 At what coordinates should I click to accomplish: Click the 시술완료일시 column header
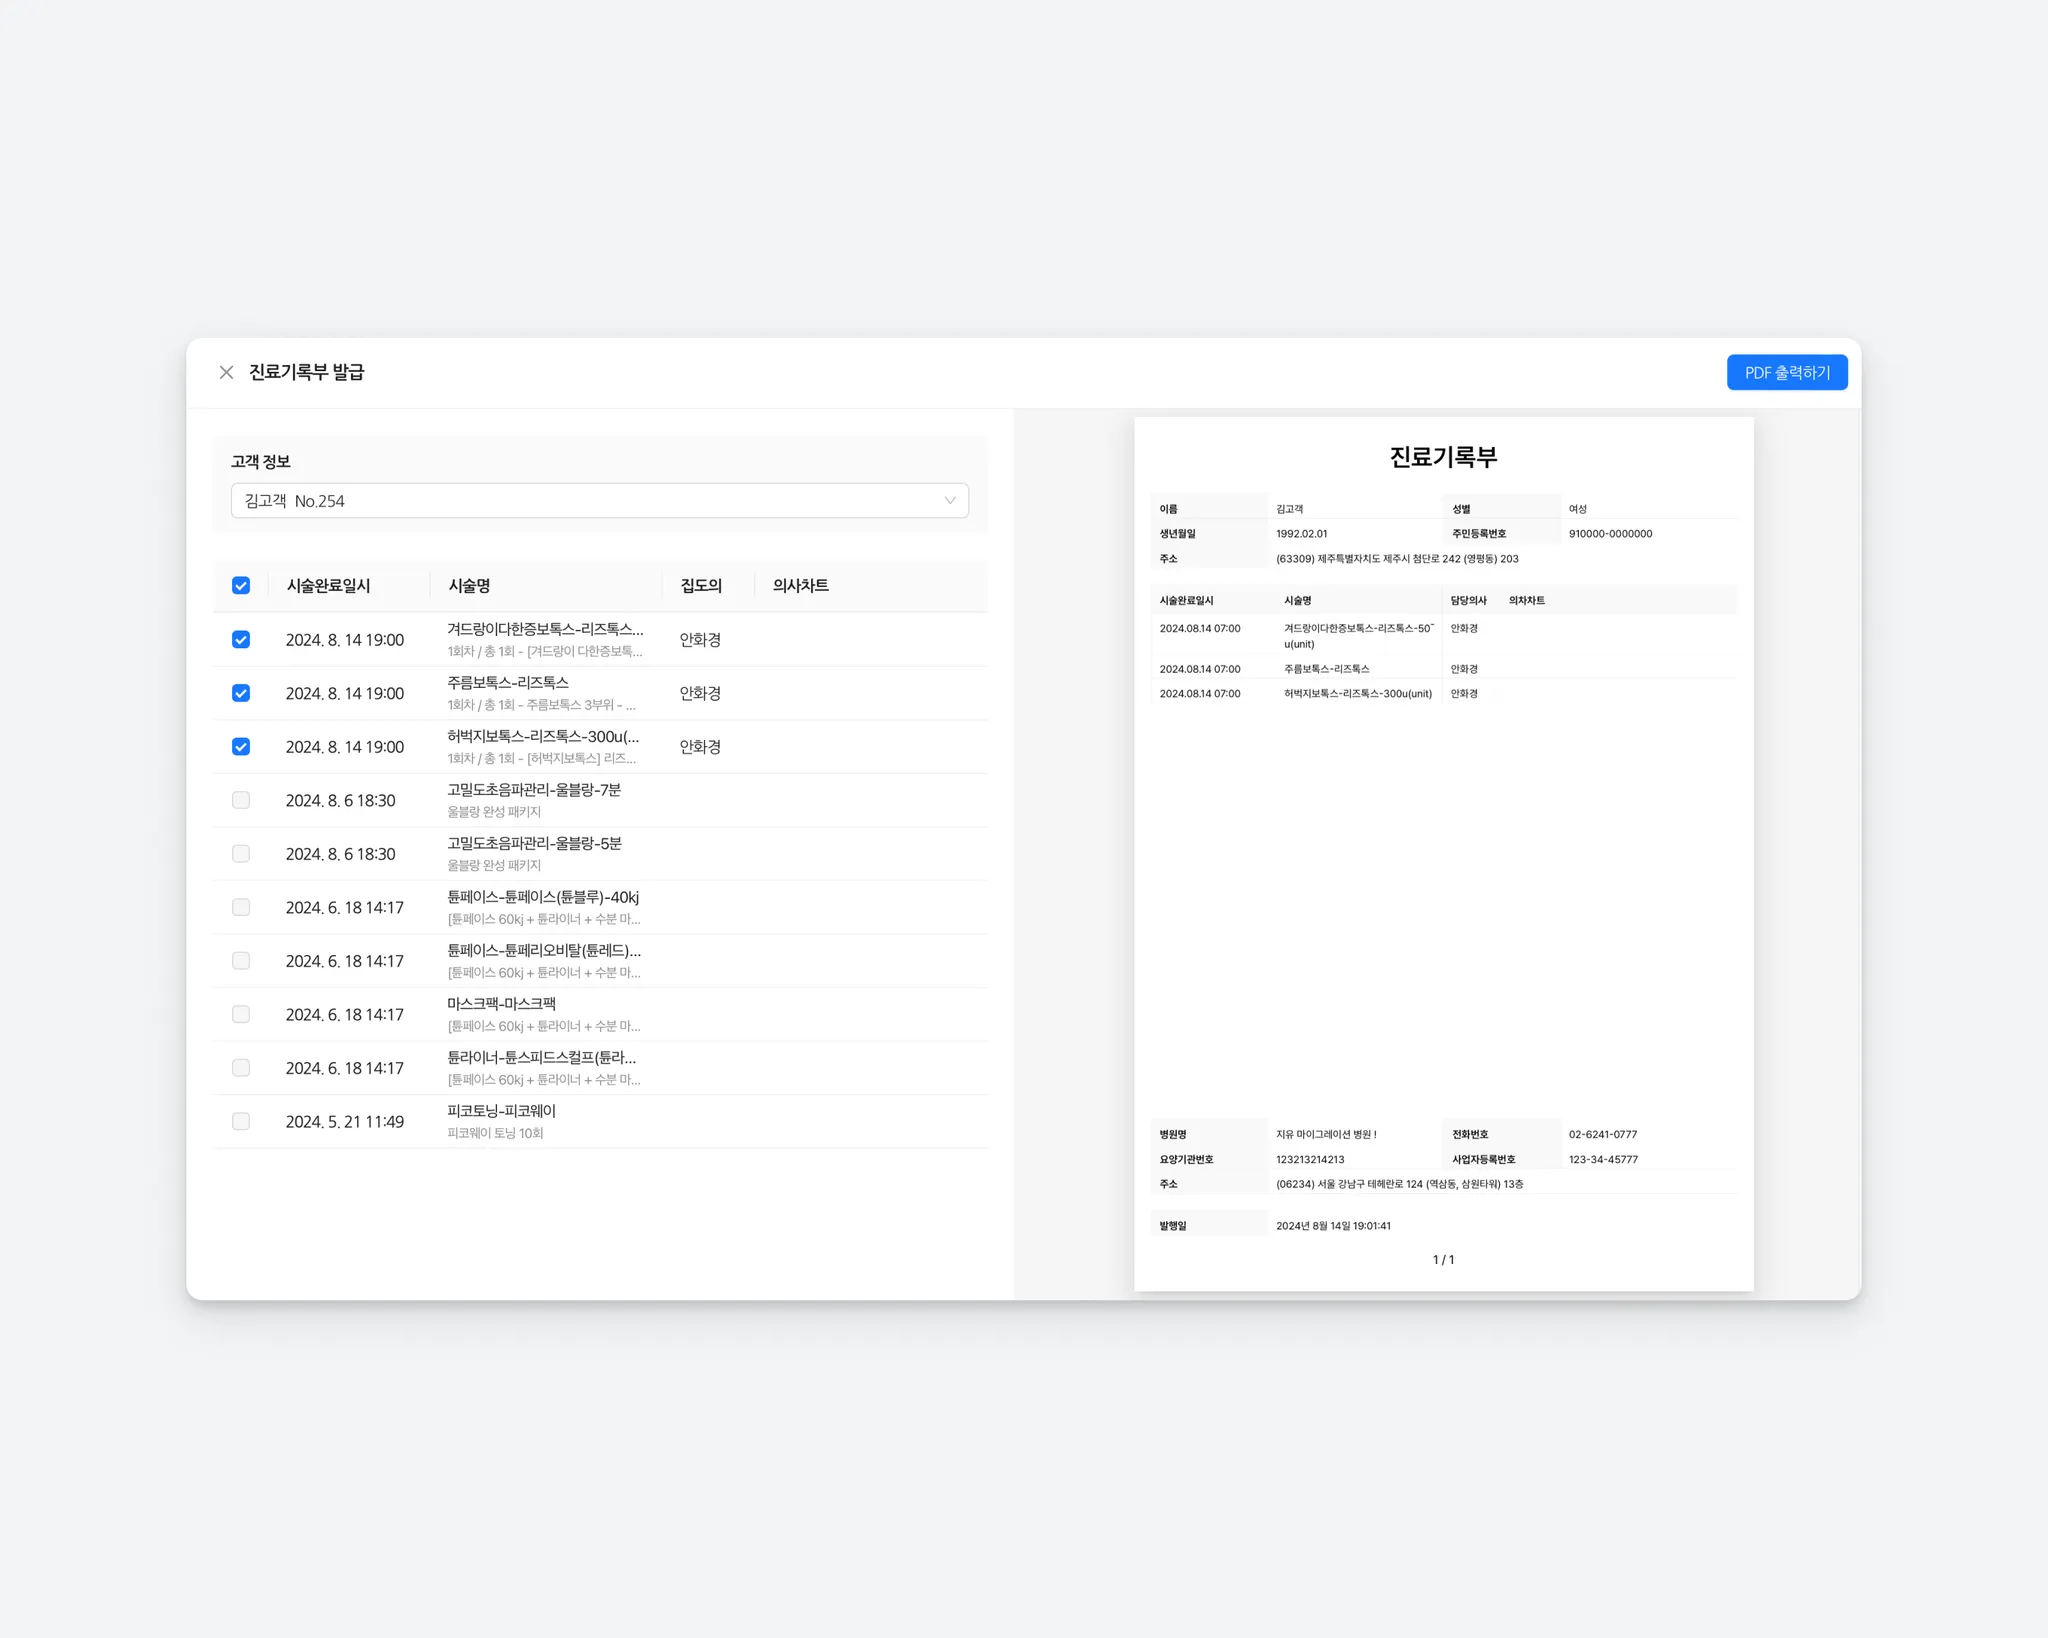(x=328, y=586)
